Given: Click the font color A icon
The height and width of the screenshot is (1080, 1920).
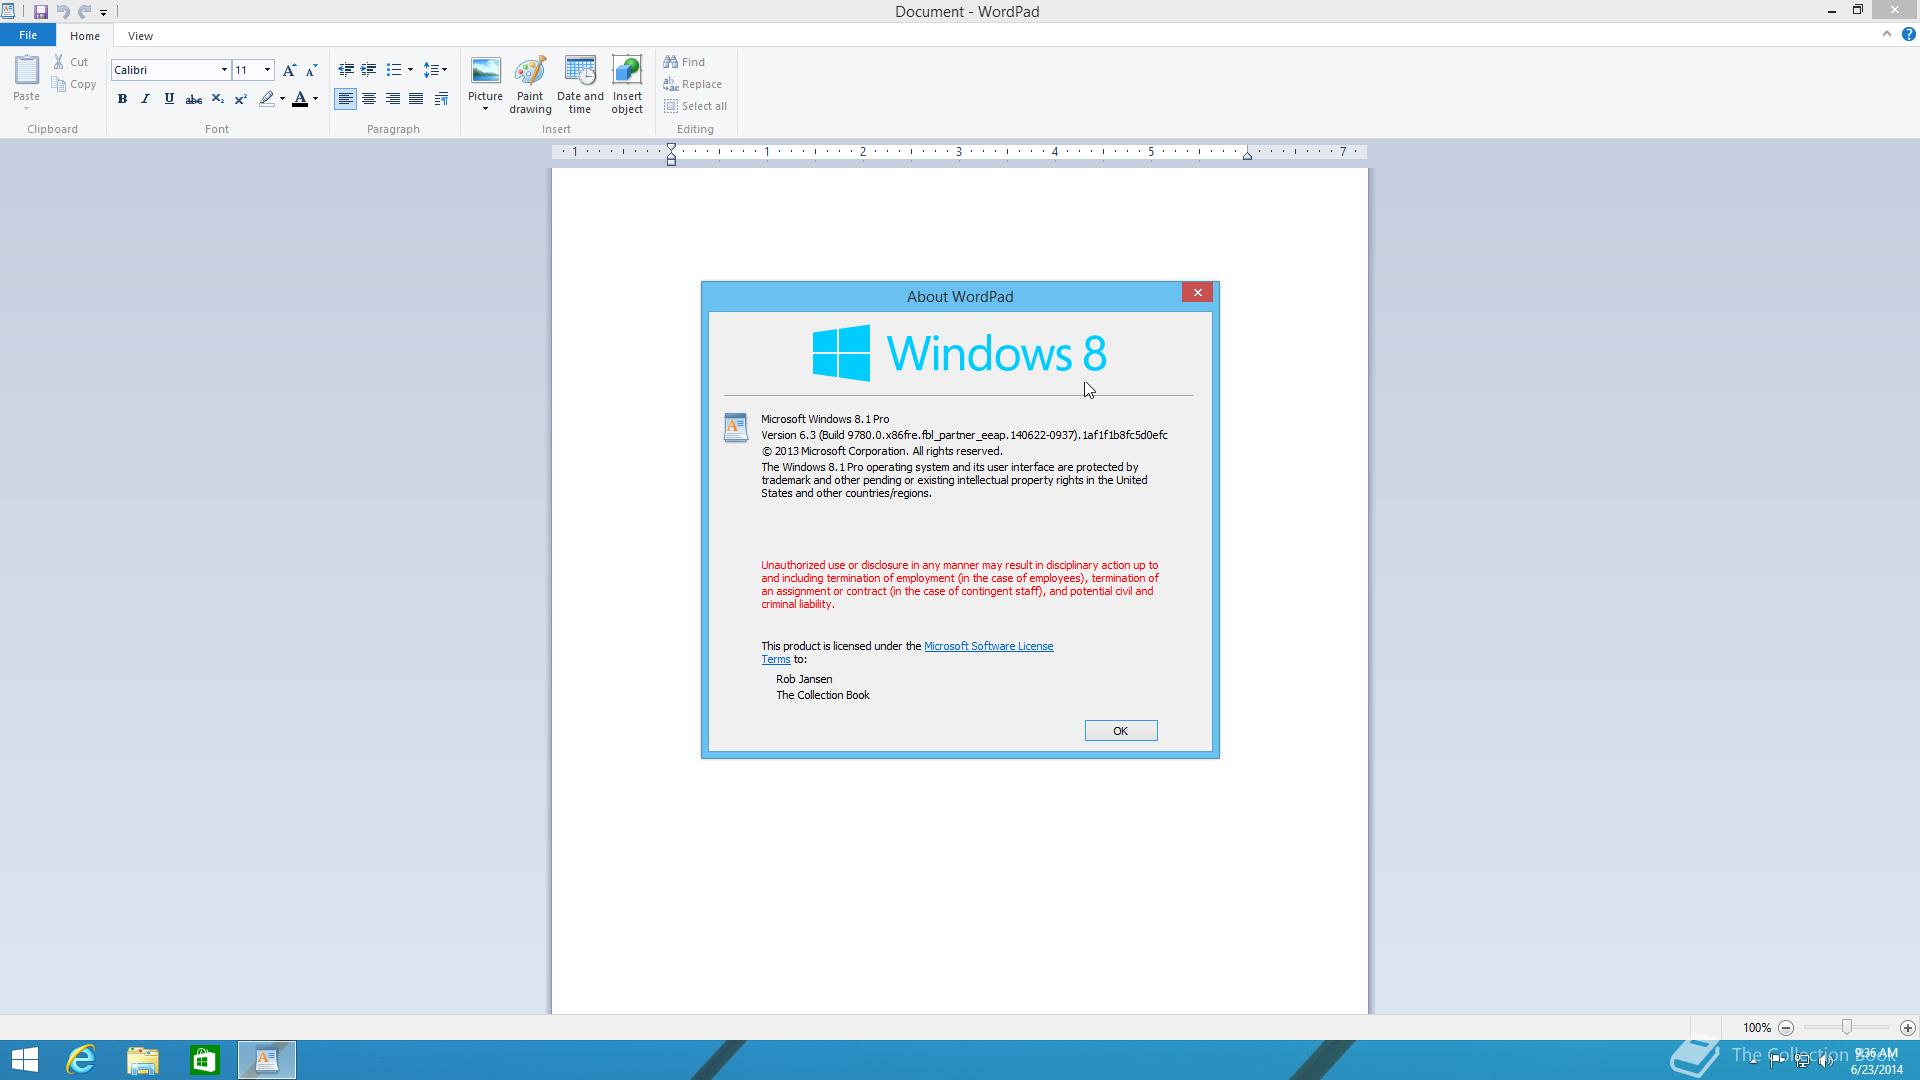Looking at the screenshot, I should pyautogui.click(x=299, y=99).
